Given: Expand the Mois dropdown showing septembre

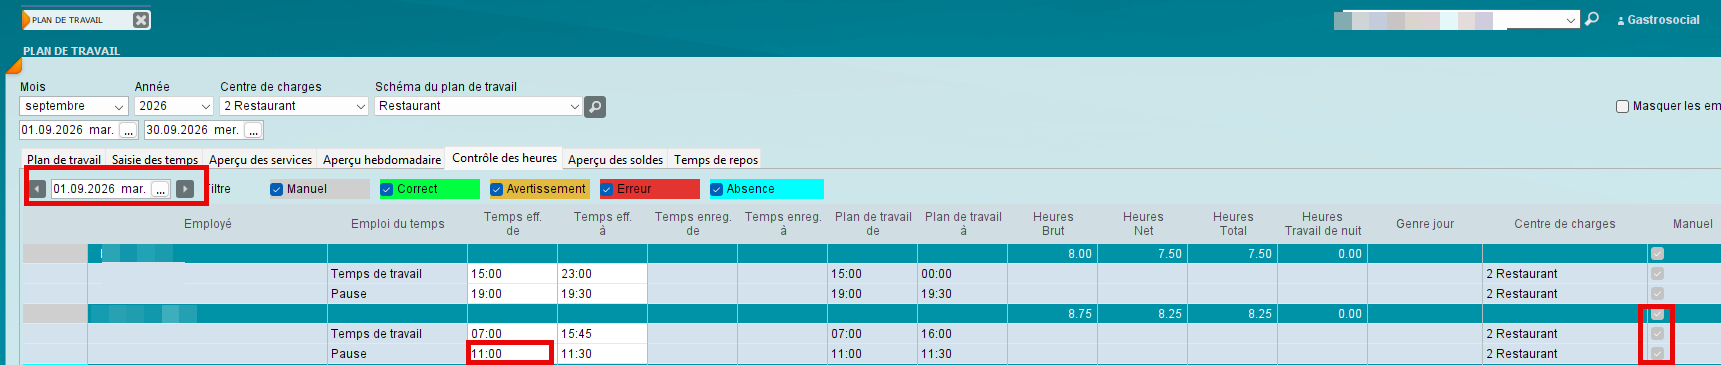Looking at the screenshot, I should coord(74,106).
